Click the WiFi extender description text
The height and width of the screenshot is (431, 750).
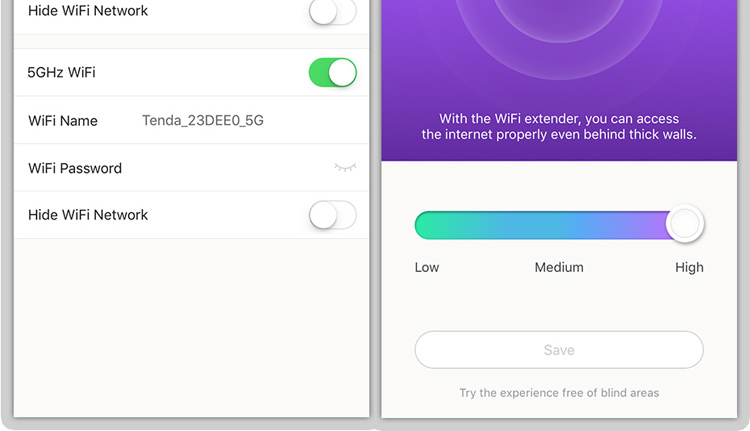559,126
